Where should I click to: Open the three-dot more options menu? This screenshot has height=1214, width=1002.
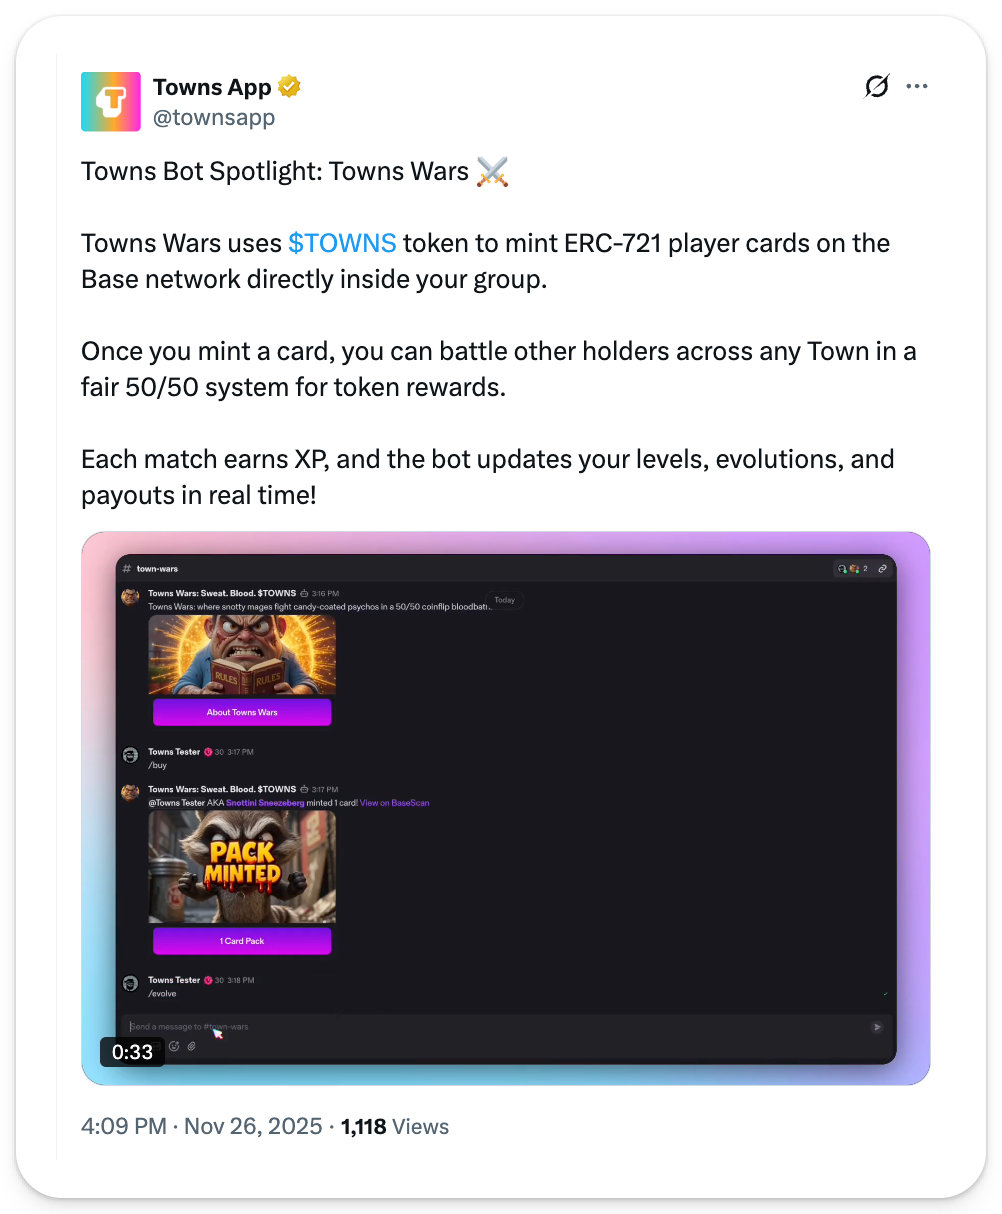[x=917, y=87]
